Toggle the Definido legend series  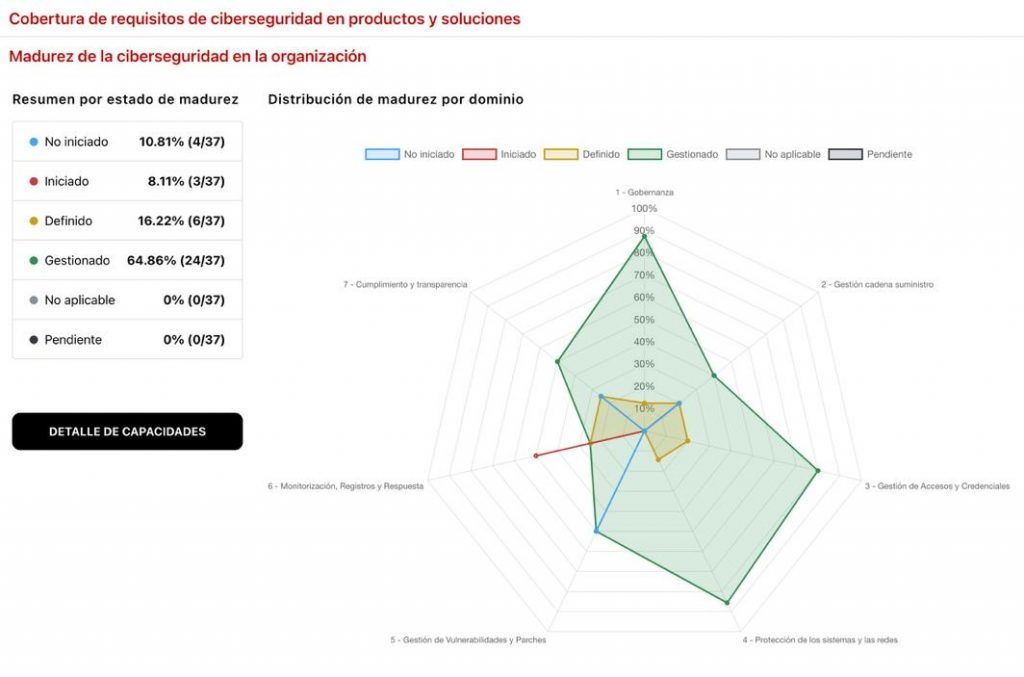pos(582,154)
